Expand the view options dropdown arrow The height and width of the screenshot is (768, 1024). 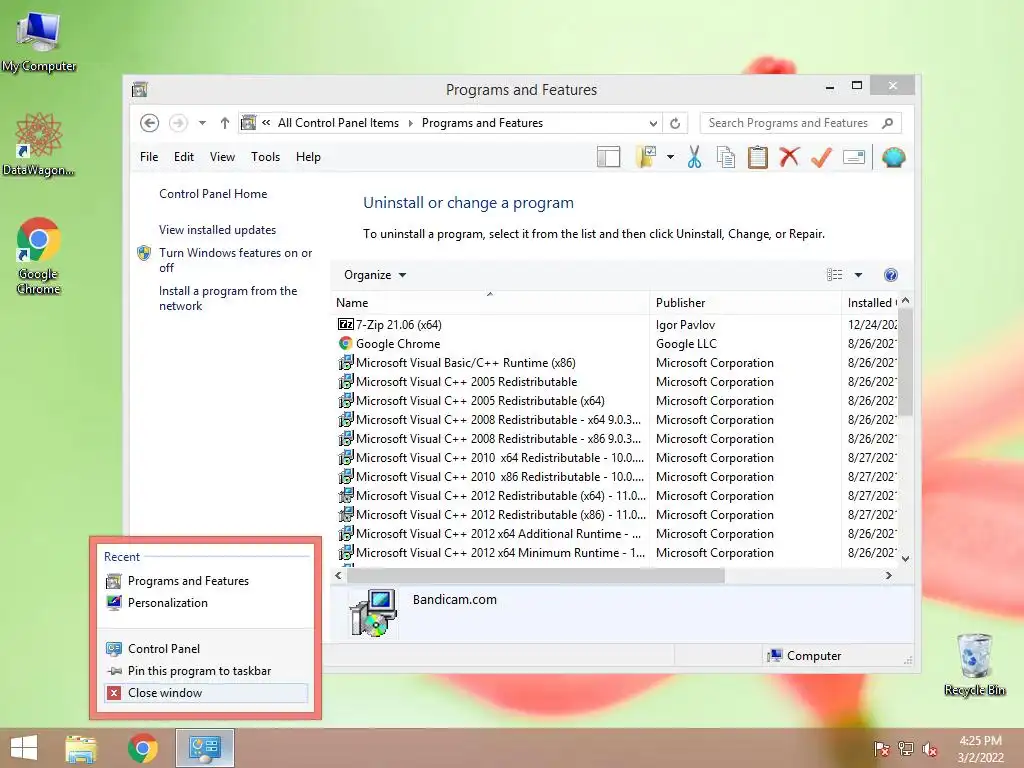tap(858, 275)
